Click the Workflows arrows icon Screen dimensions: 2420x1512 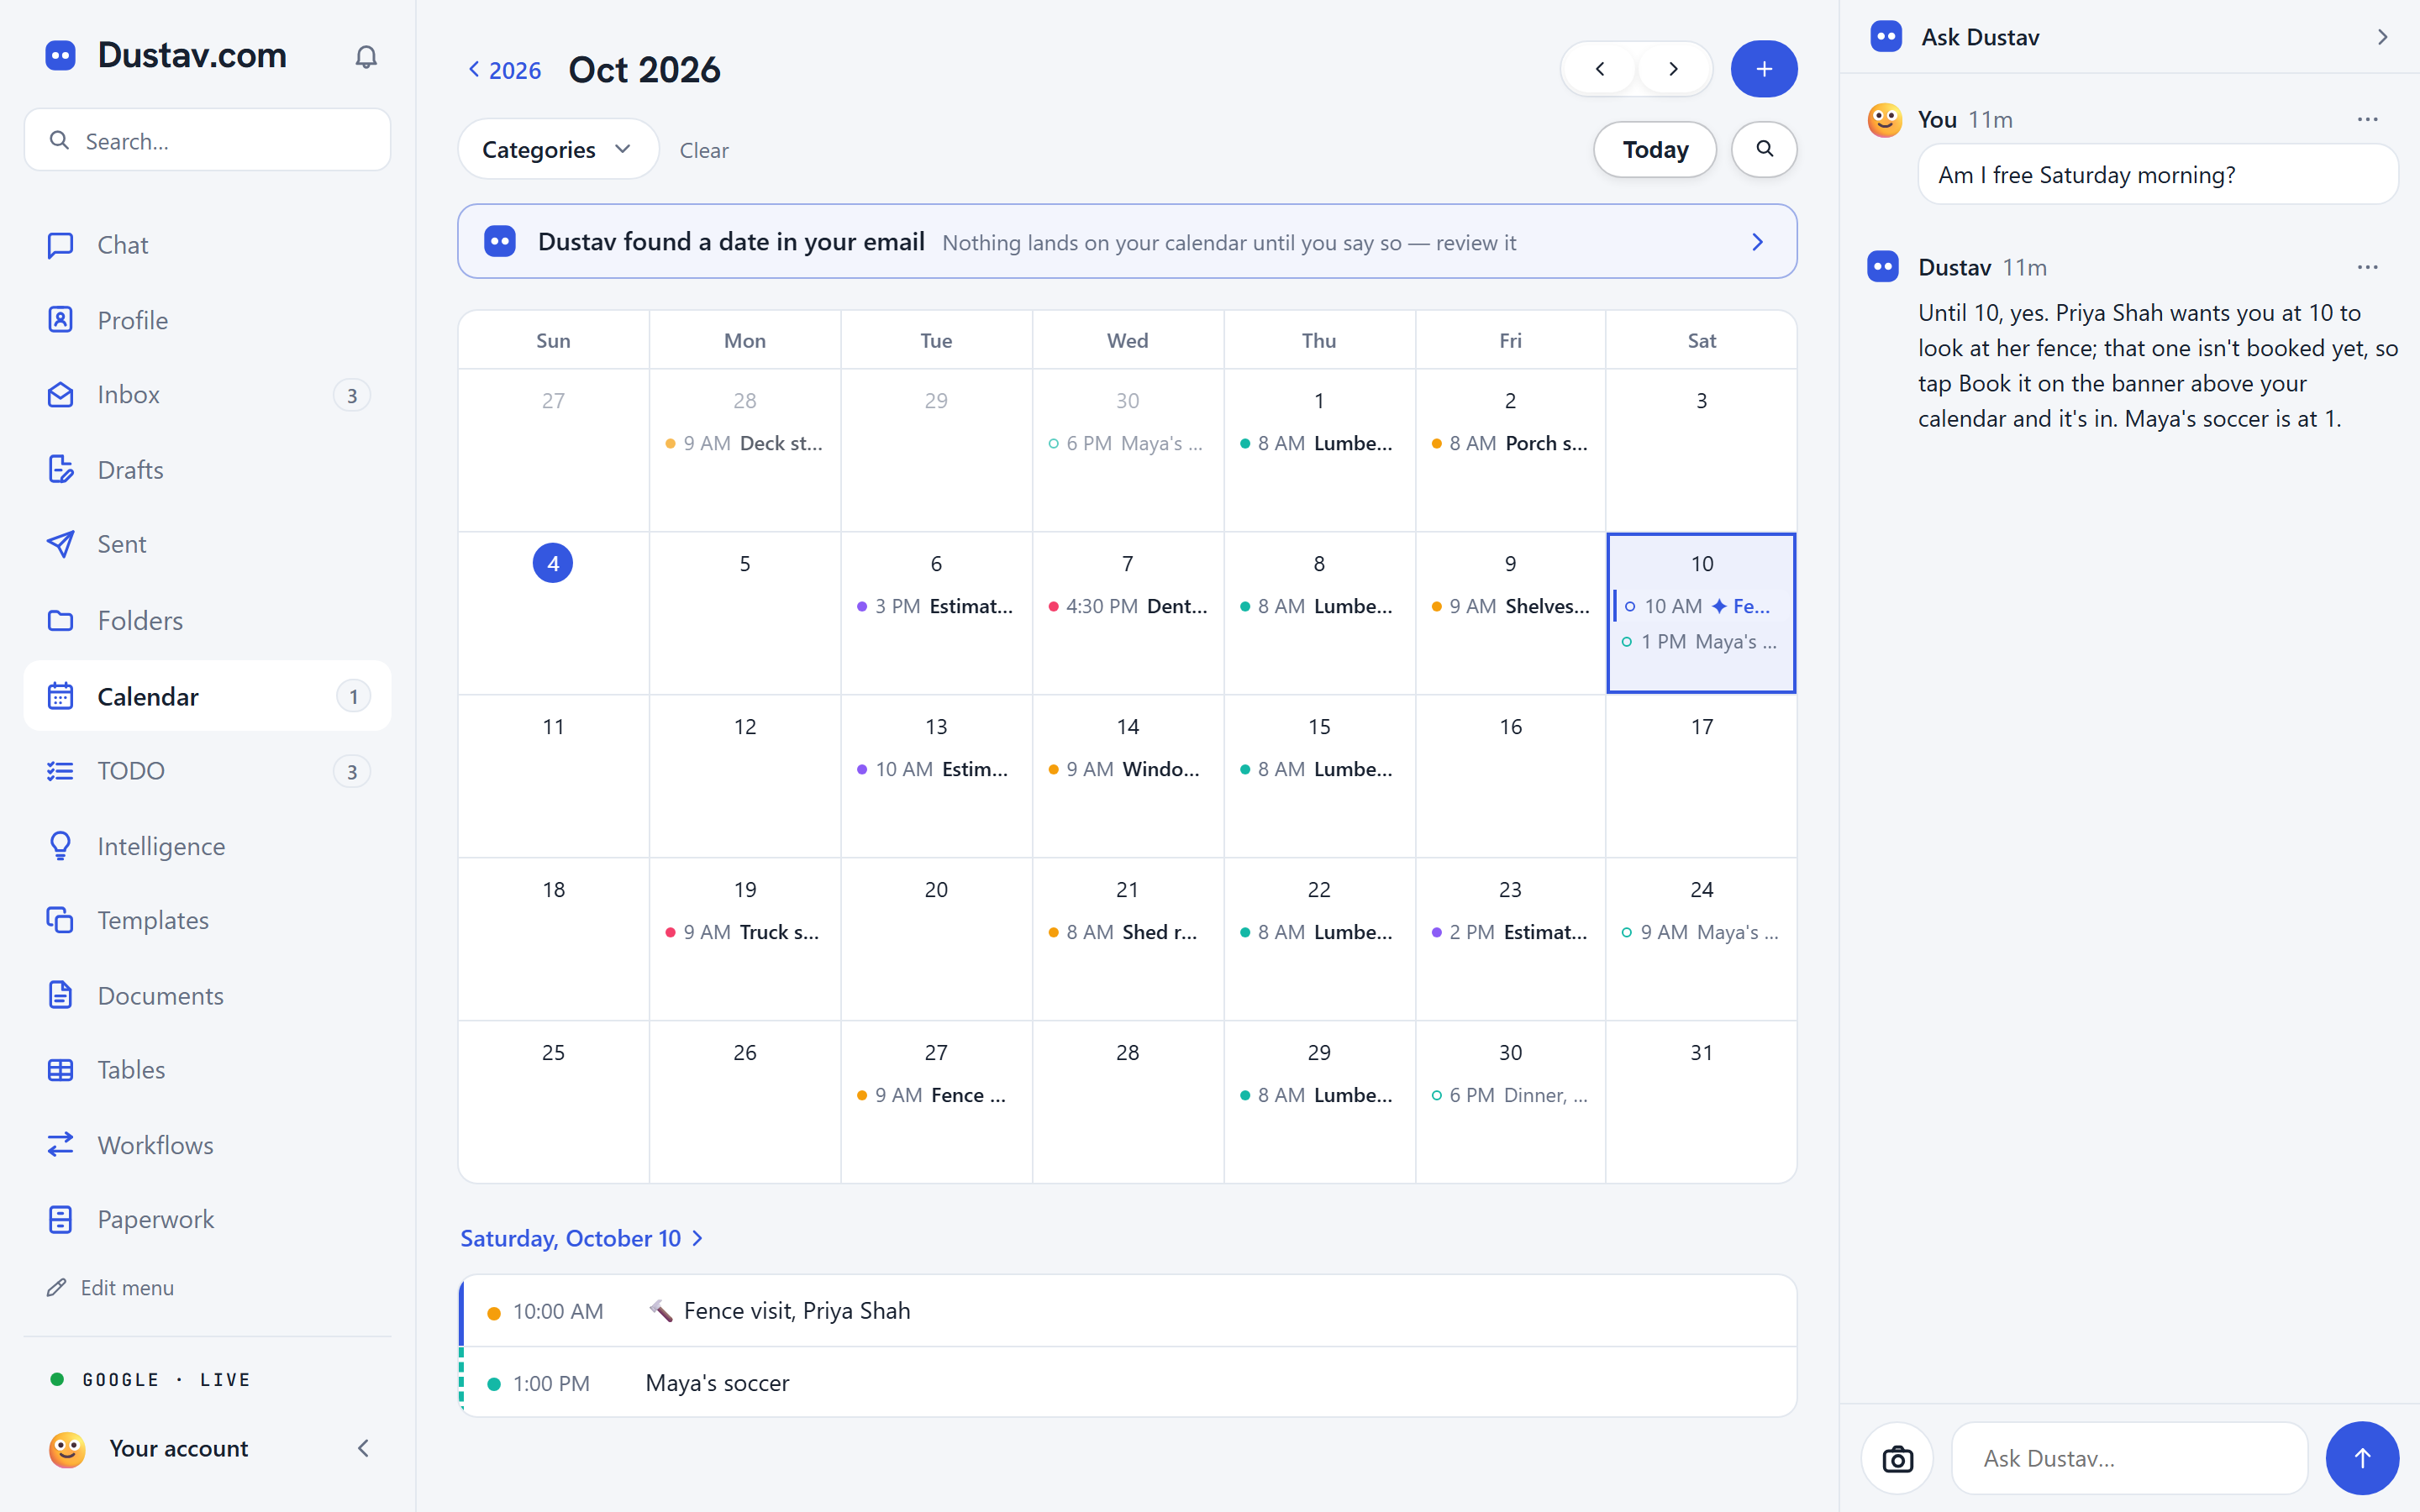60,1144
